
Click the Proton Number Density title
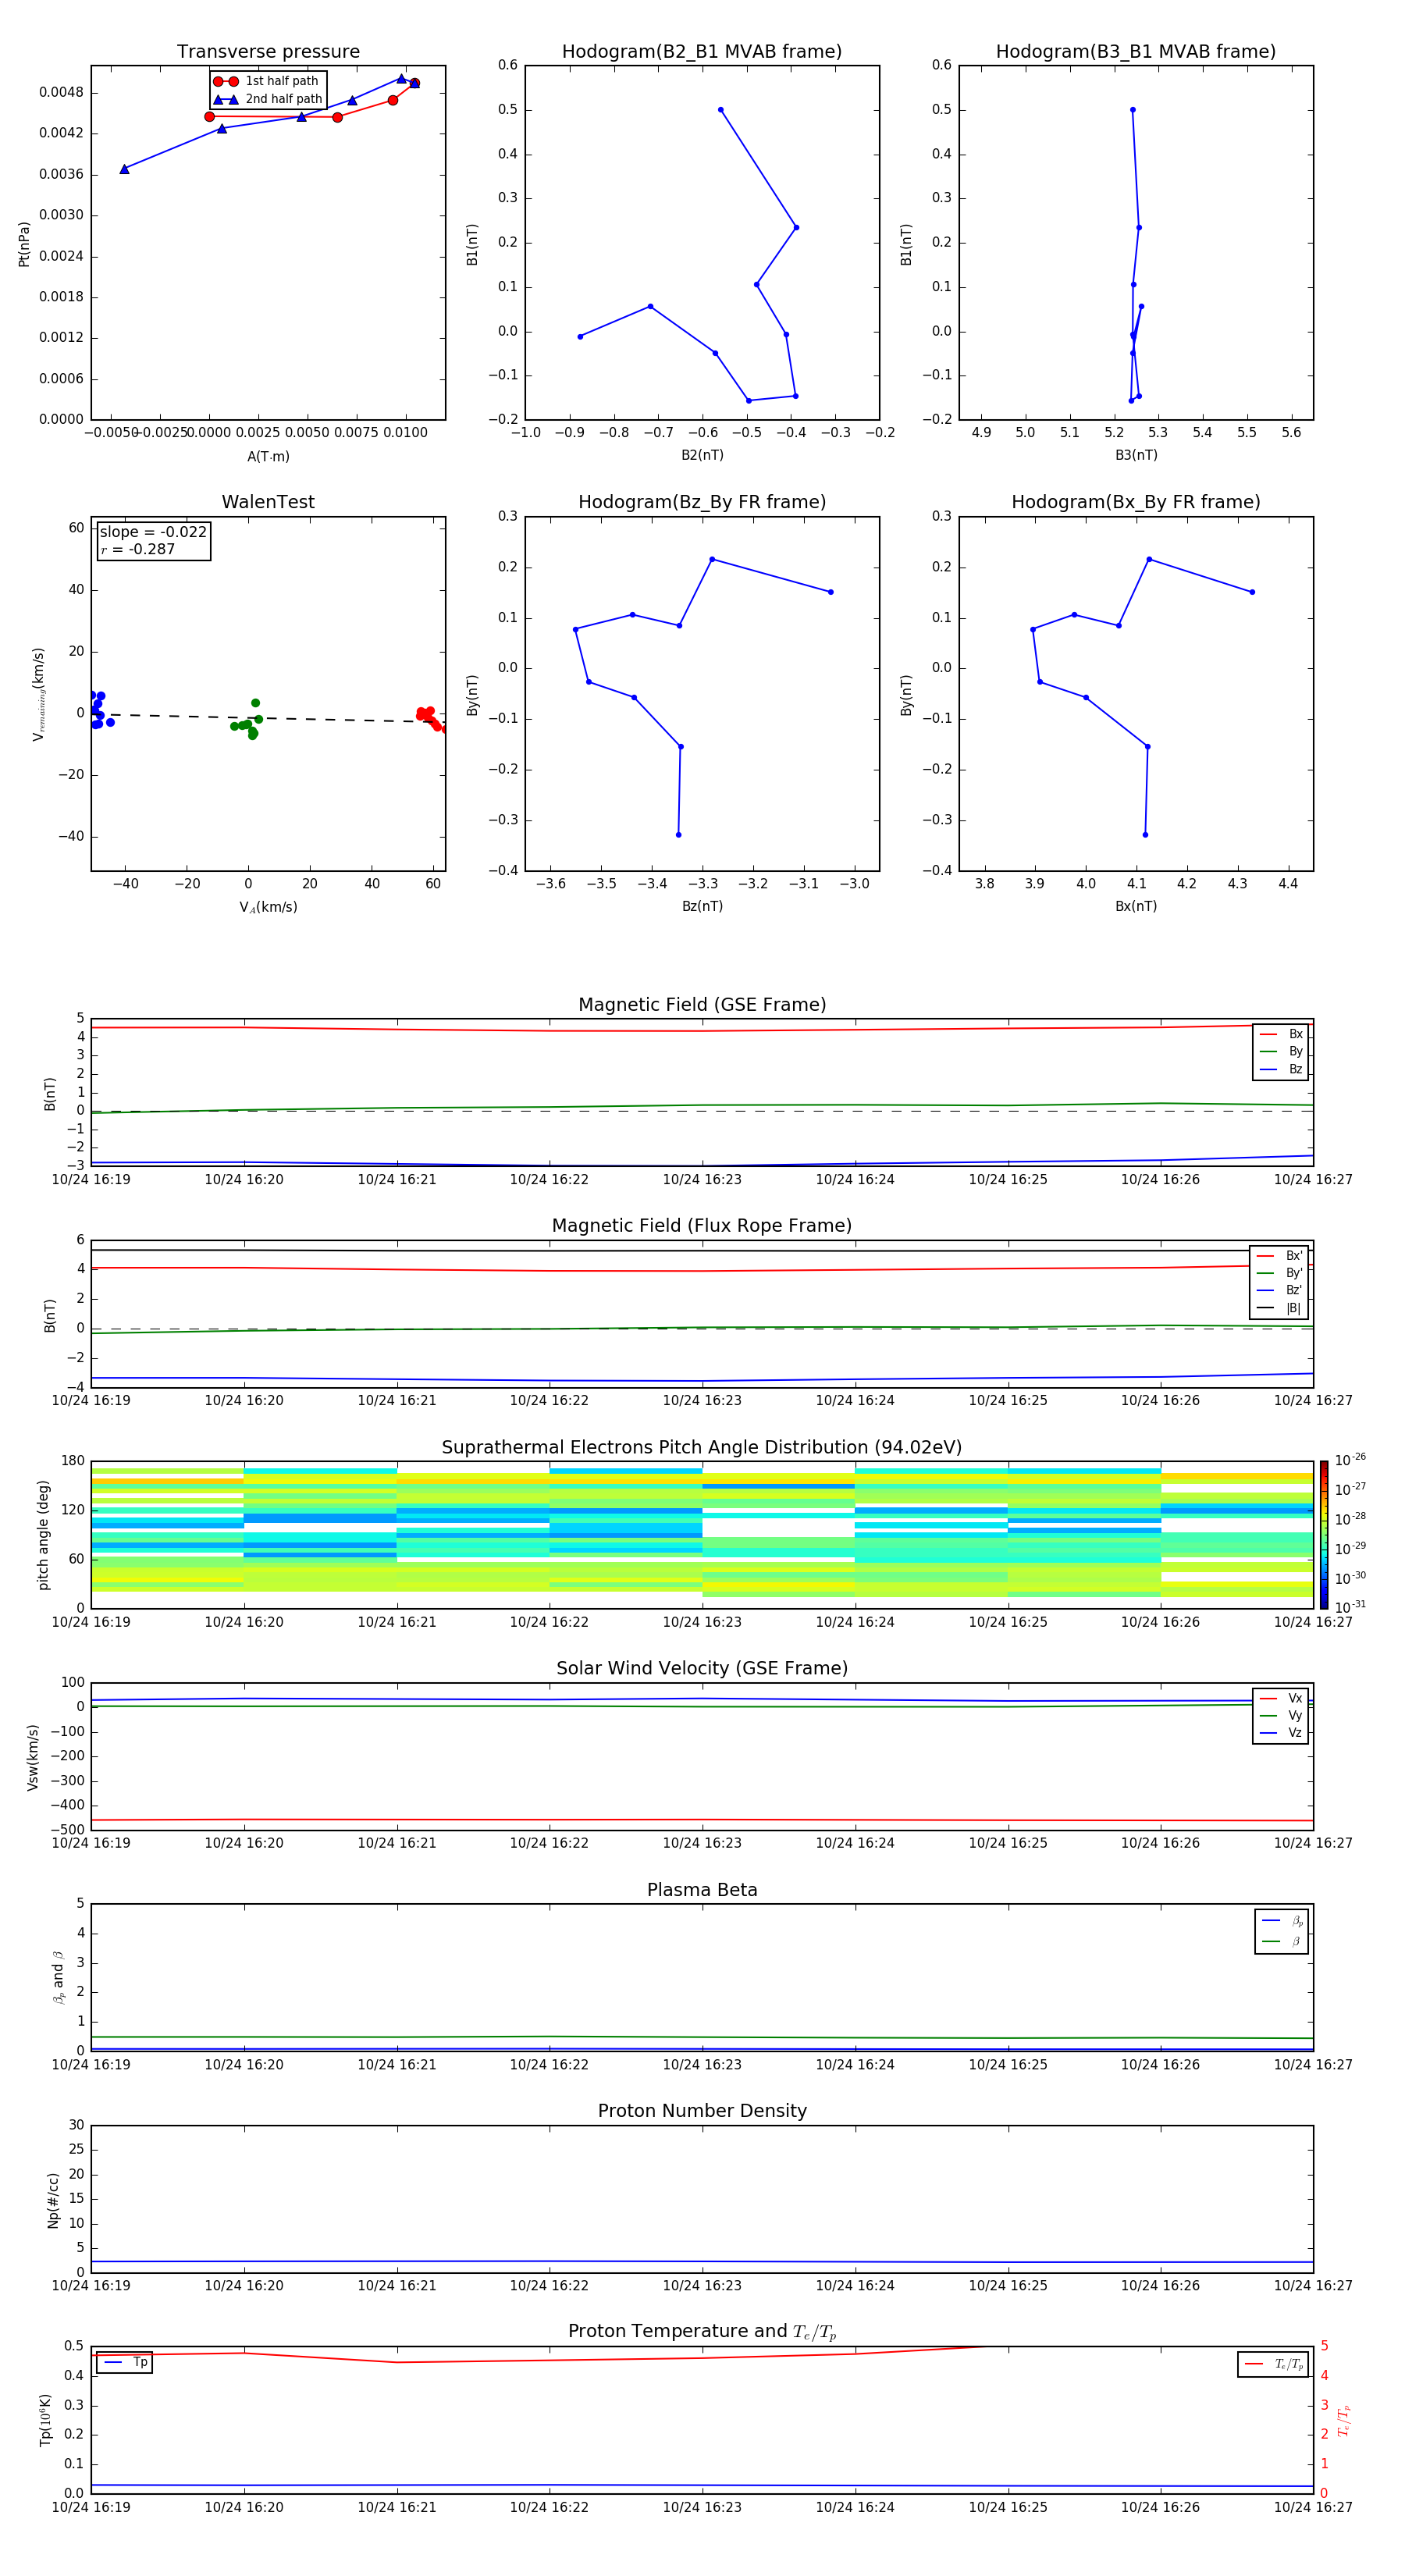[702, 2112]
